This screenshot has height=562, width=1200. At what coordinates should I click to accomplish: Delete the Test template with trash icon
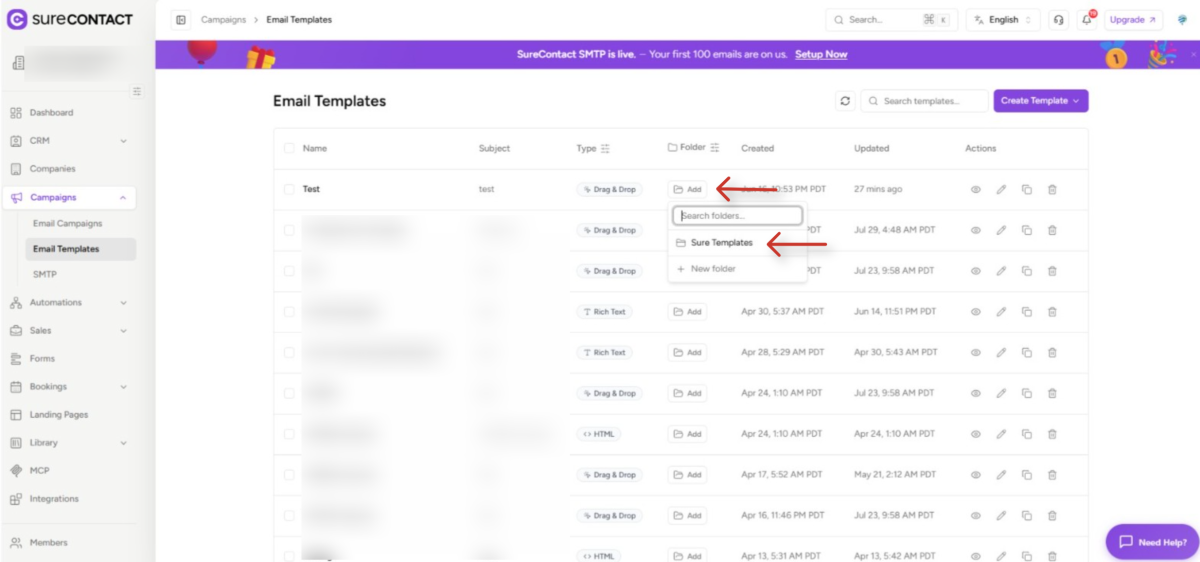1052,189
